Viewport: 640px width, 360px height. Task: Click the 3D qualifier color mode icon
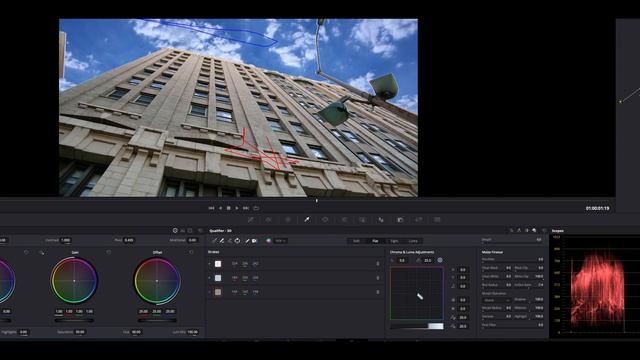click(269, 241)
